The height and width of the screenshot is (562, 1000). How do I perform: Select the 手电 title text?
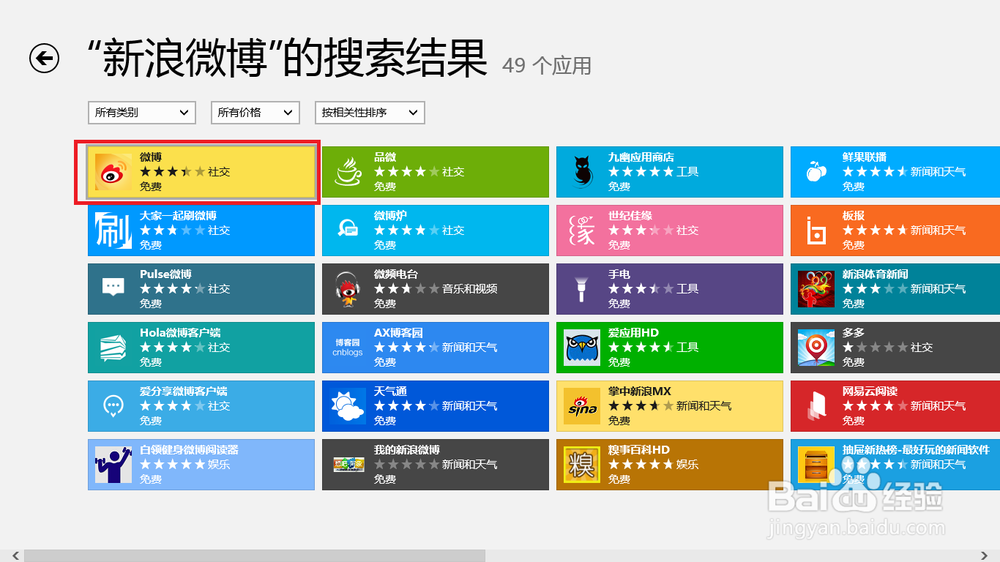click(x=619, y=274)
